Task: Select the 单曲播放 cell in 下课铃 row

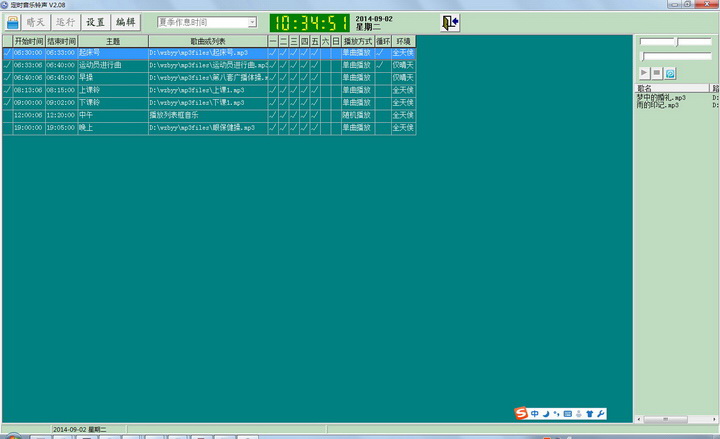Action: [358, 102]
